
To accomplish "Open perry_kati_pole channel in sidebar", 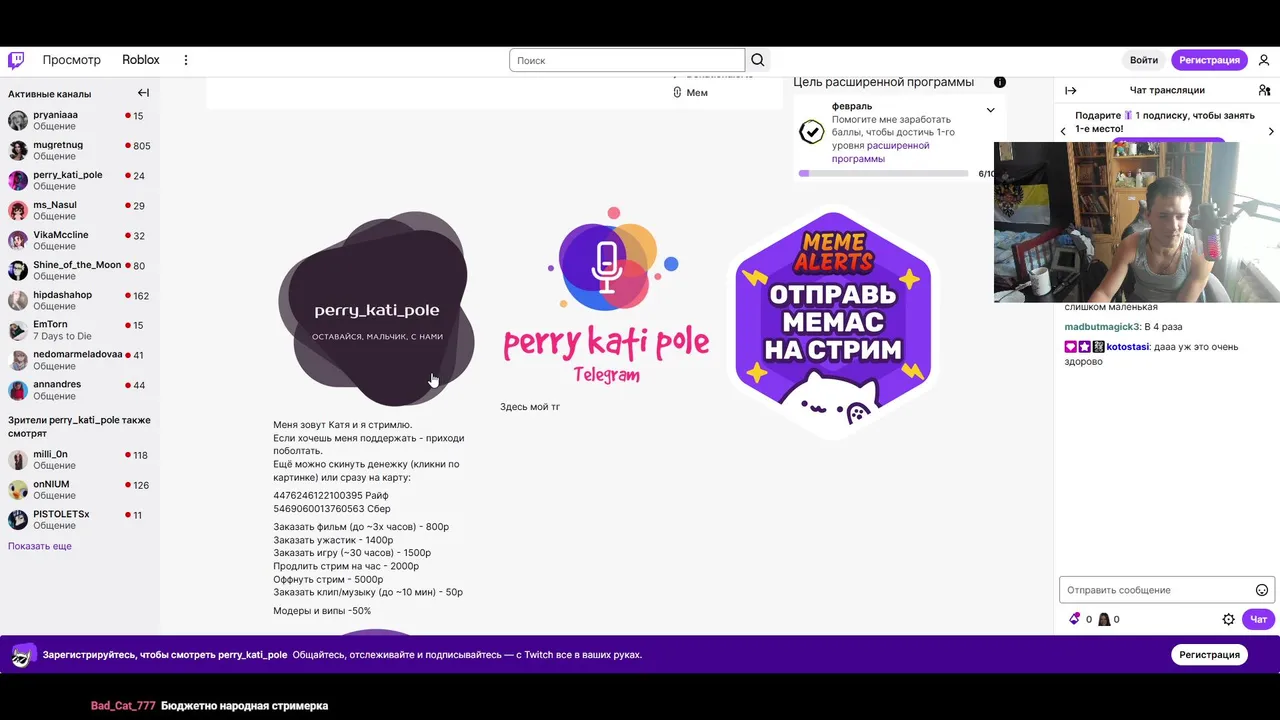I will 78,180.
